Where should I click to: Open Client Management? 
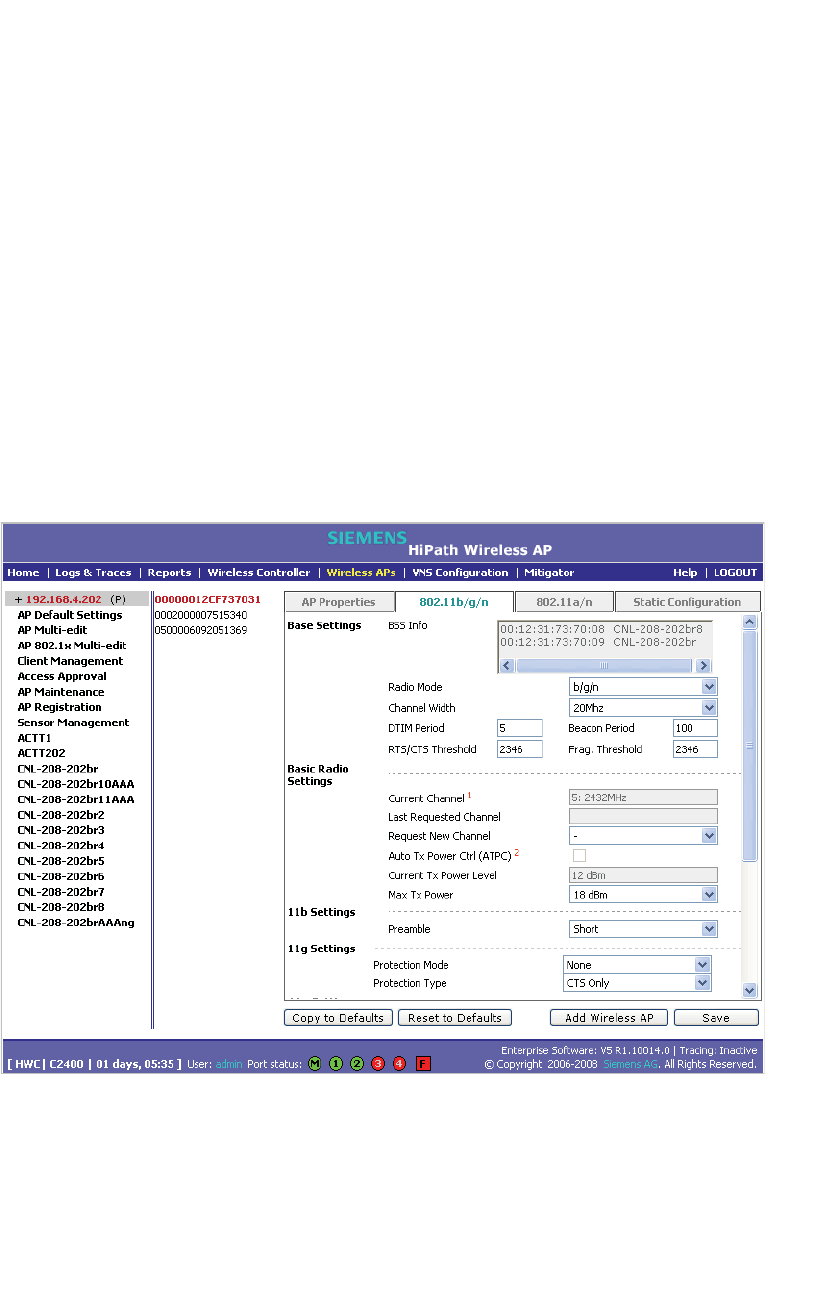tap(70, 661)
